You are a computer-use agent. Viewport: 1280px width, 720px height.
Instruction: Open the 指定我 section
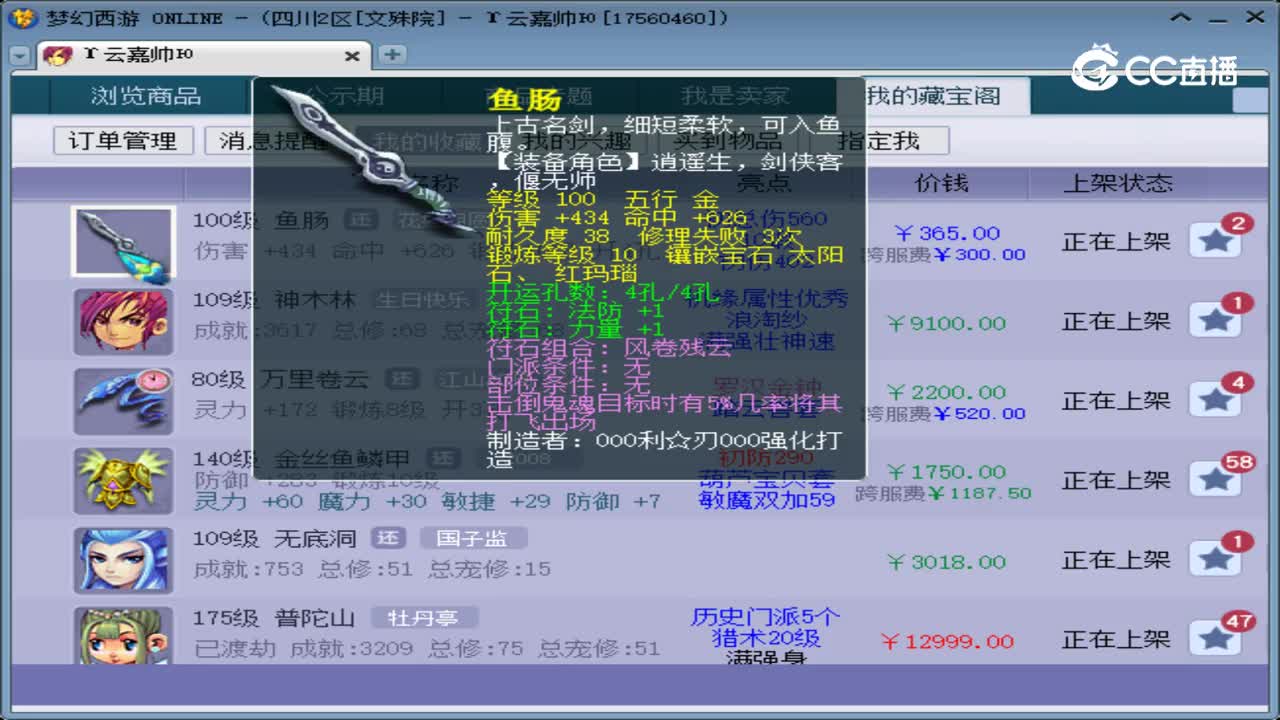tap(879, 141)
